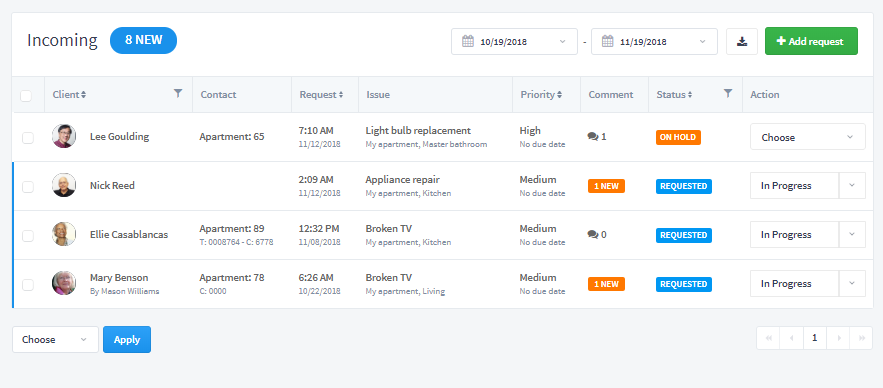Open the Status column filter funnel

coord(728,93)
